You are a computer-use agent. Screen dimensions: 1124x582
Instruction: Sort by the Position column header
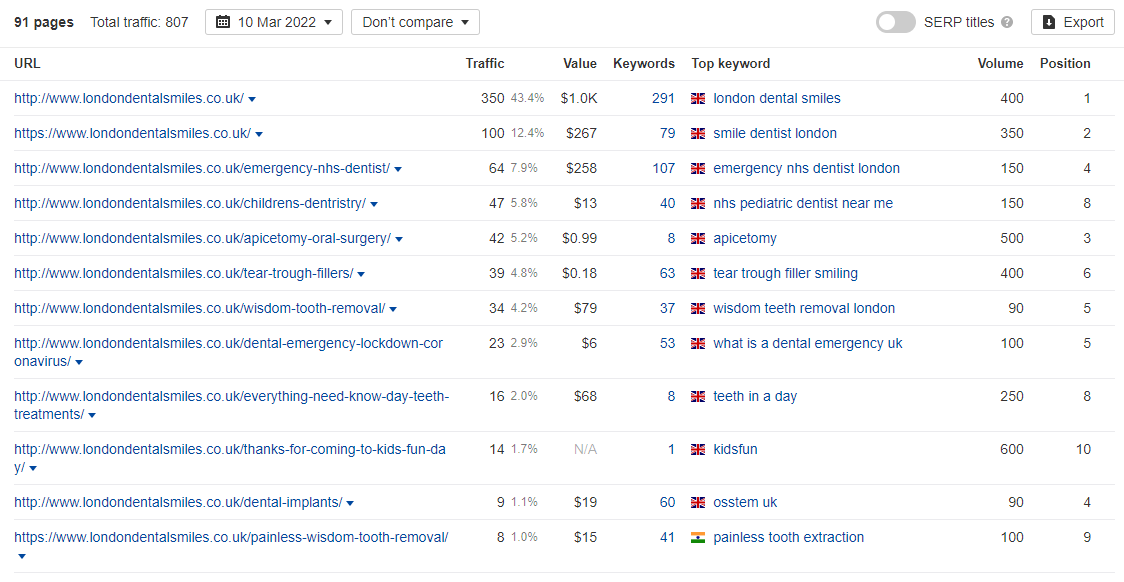click(x=1065, y=64)
